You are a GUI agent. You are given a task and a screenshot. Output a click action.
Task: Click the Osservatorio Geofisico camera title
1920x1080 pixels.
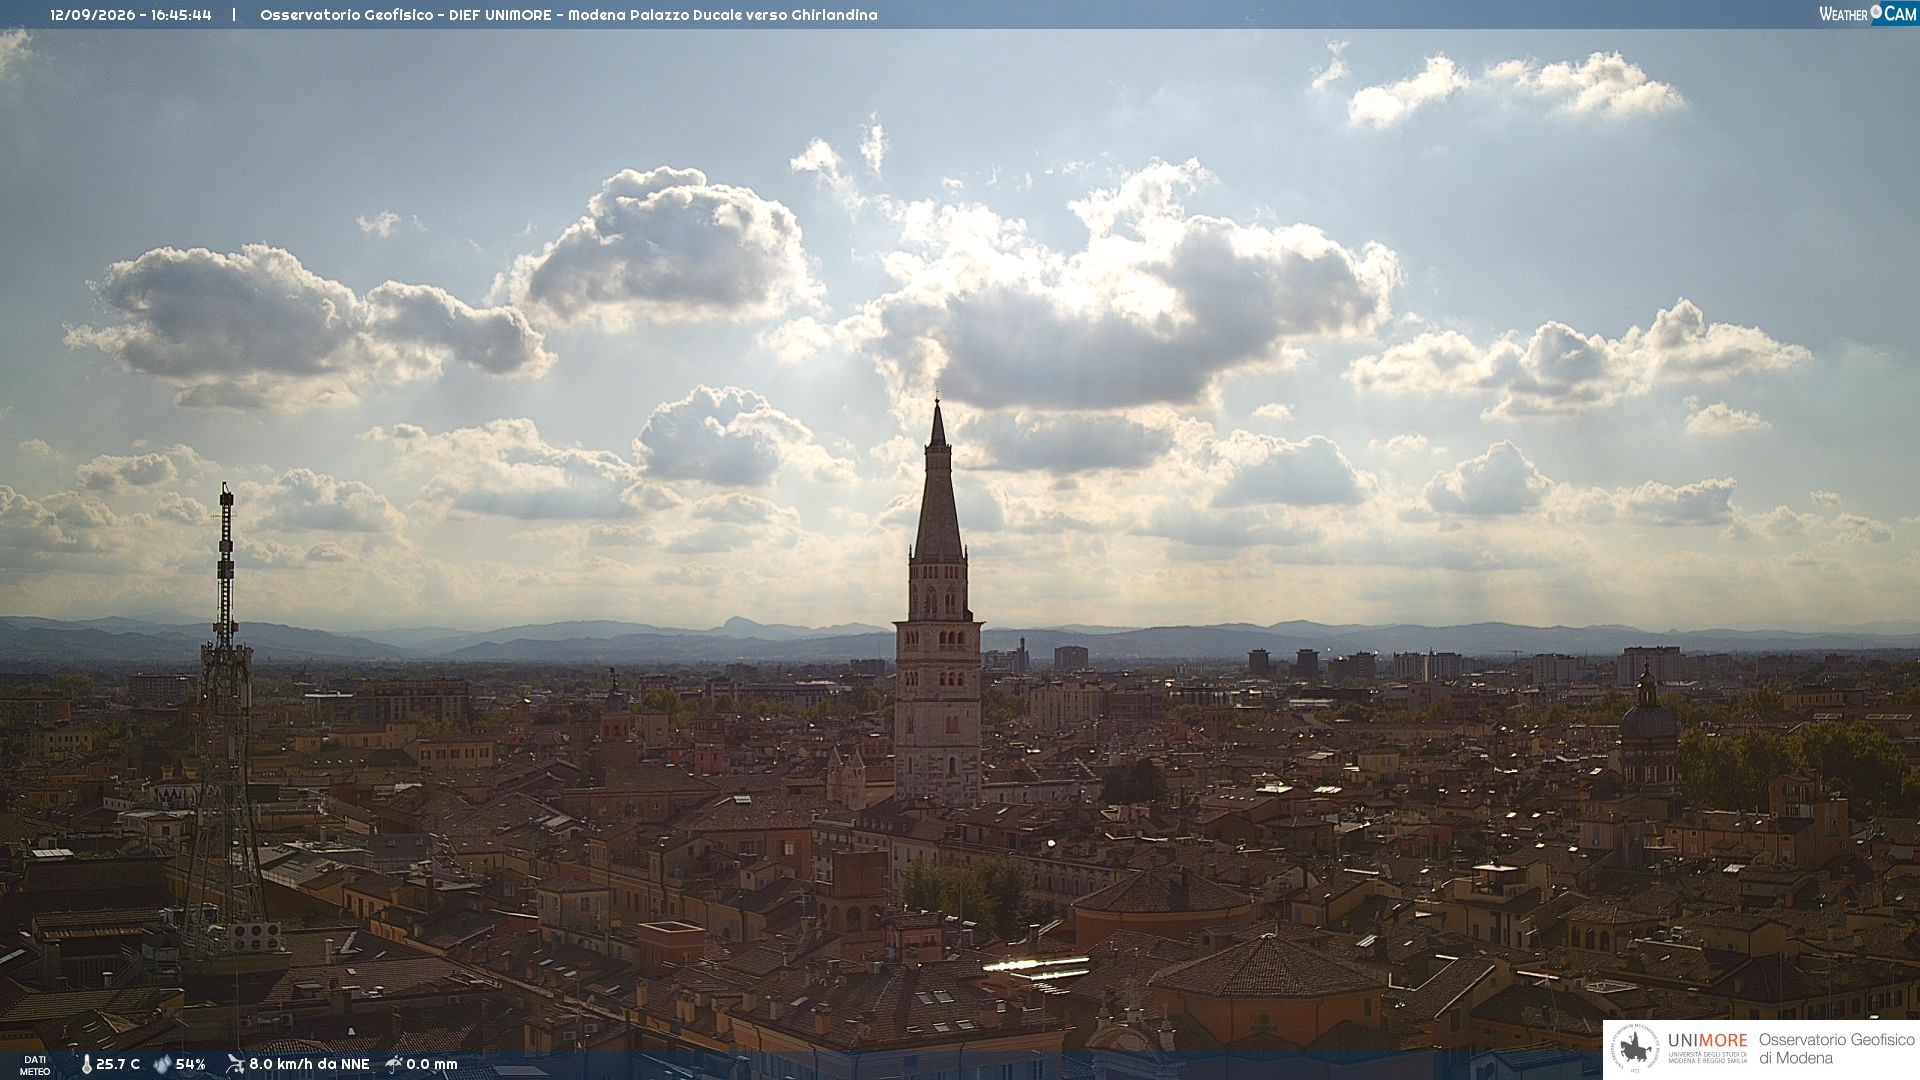(568, 15)
